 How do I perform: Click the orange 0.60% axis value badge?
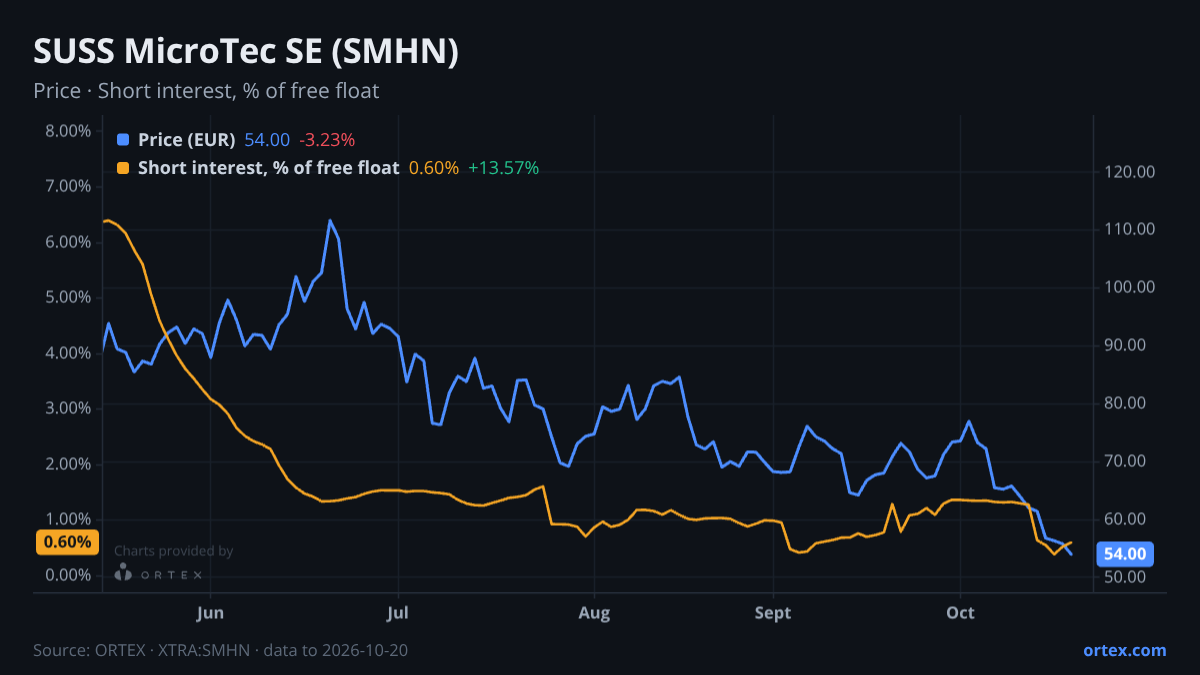tap(68, 542)
